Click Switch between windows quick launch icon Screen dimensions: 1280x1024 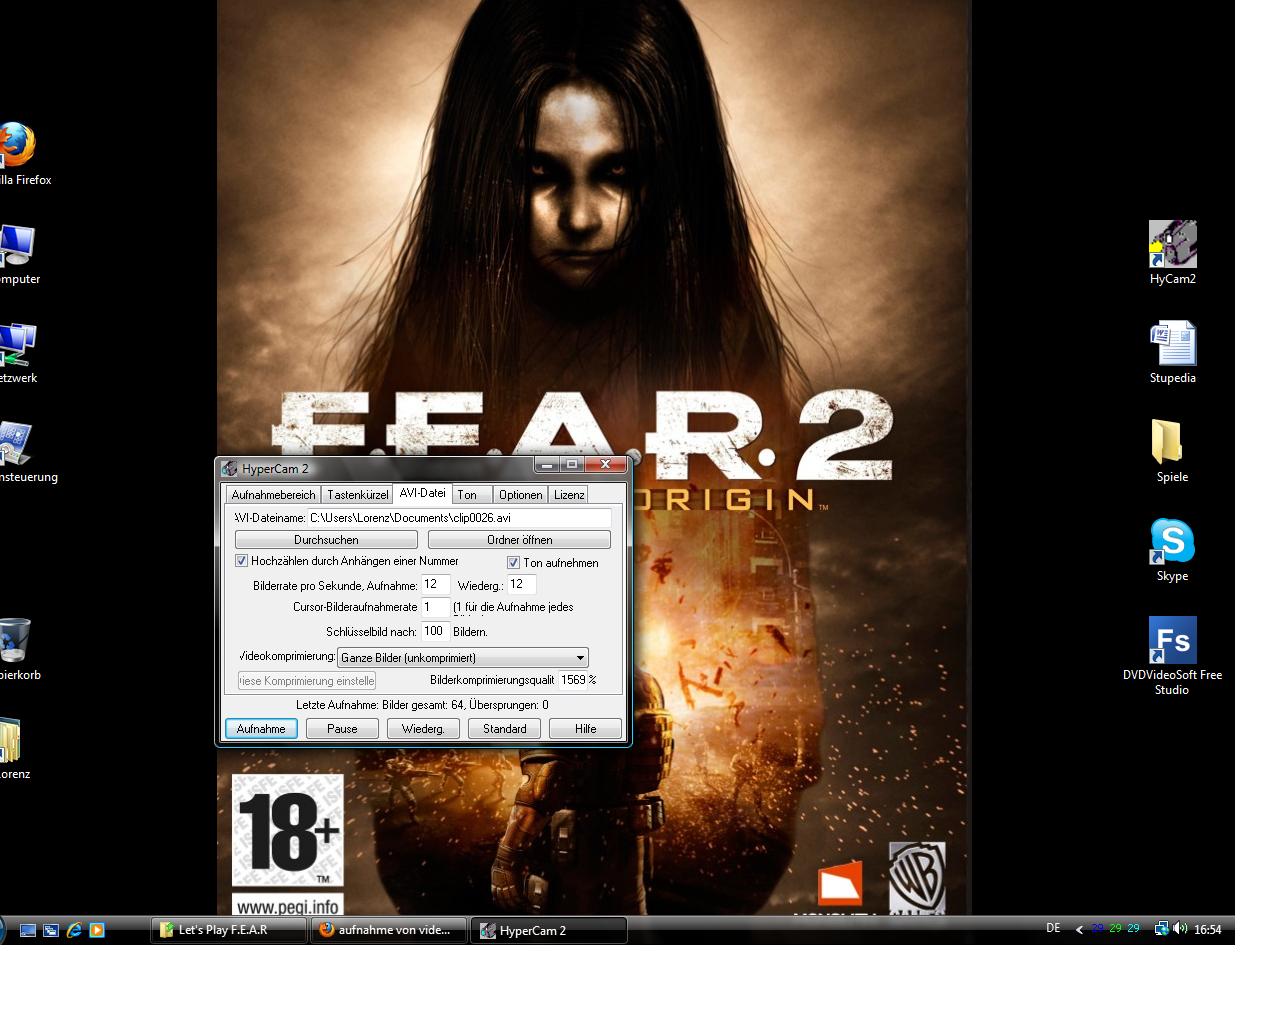coord(51,930)
